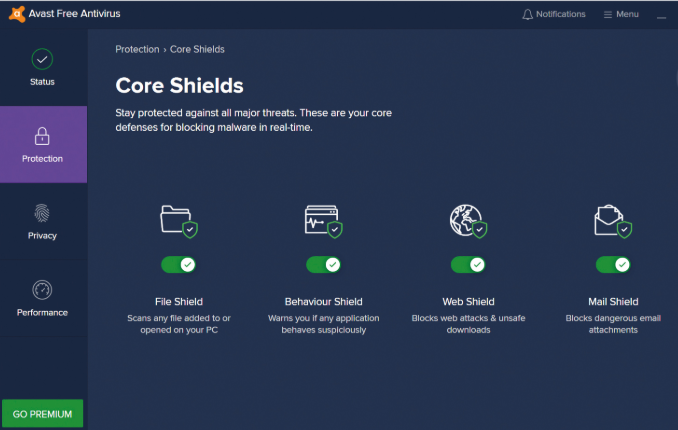Viewport: 678px width, 430px height.
Task: Select the Protection padlock icon
Action: [x=42, y=136]
